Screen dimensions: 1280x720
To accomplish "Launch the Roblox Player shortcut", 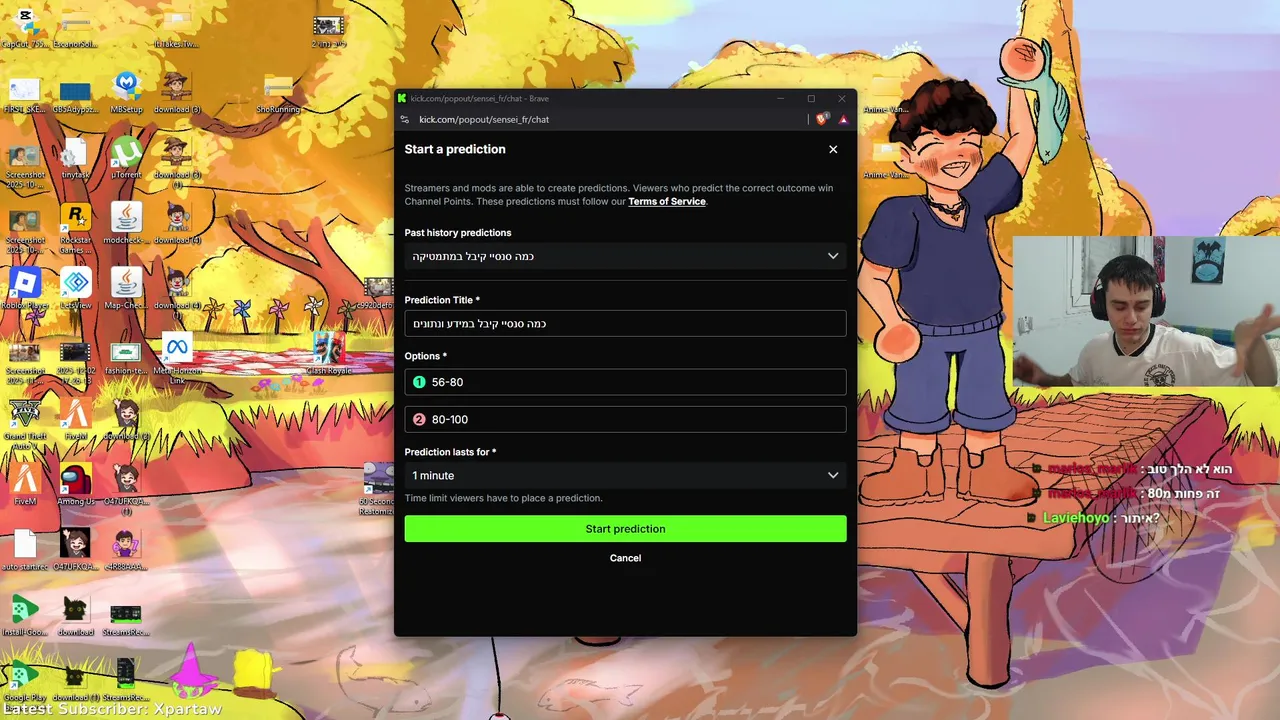I will (25, 289).
